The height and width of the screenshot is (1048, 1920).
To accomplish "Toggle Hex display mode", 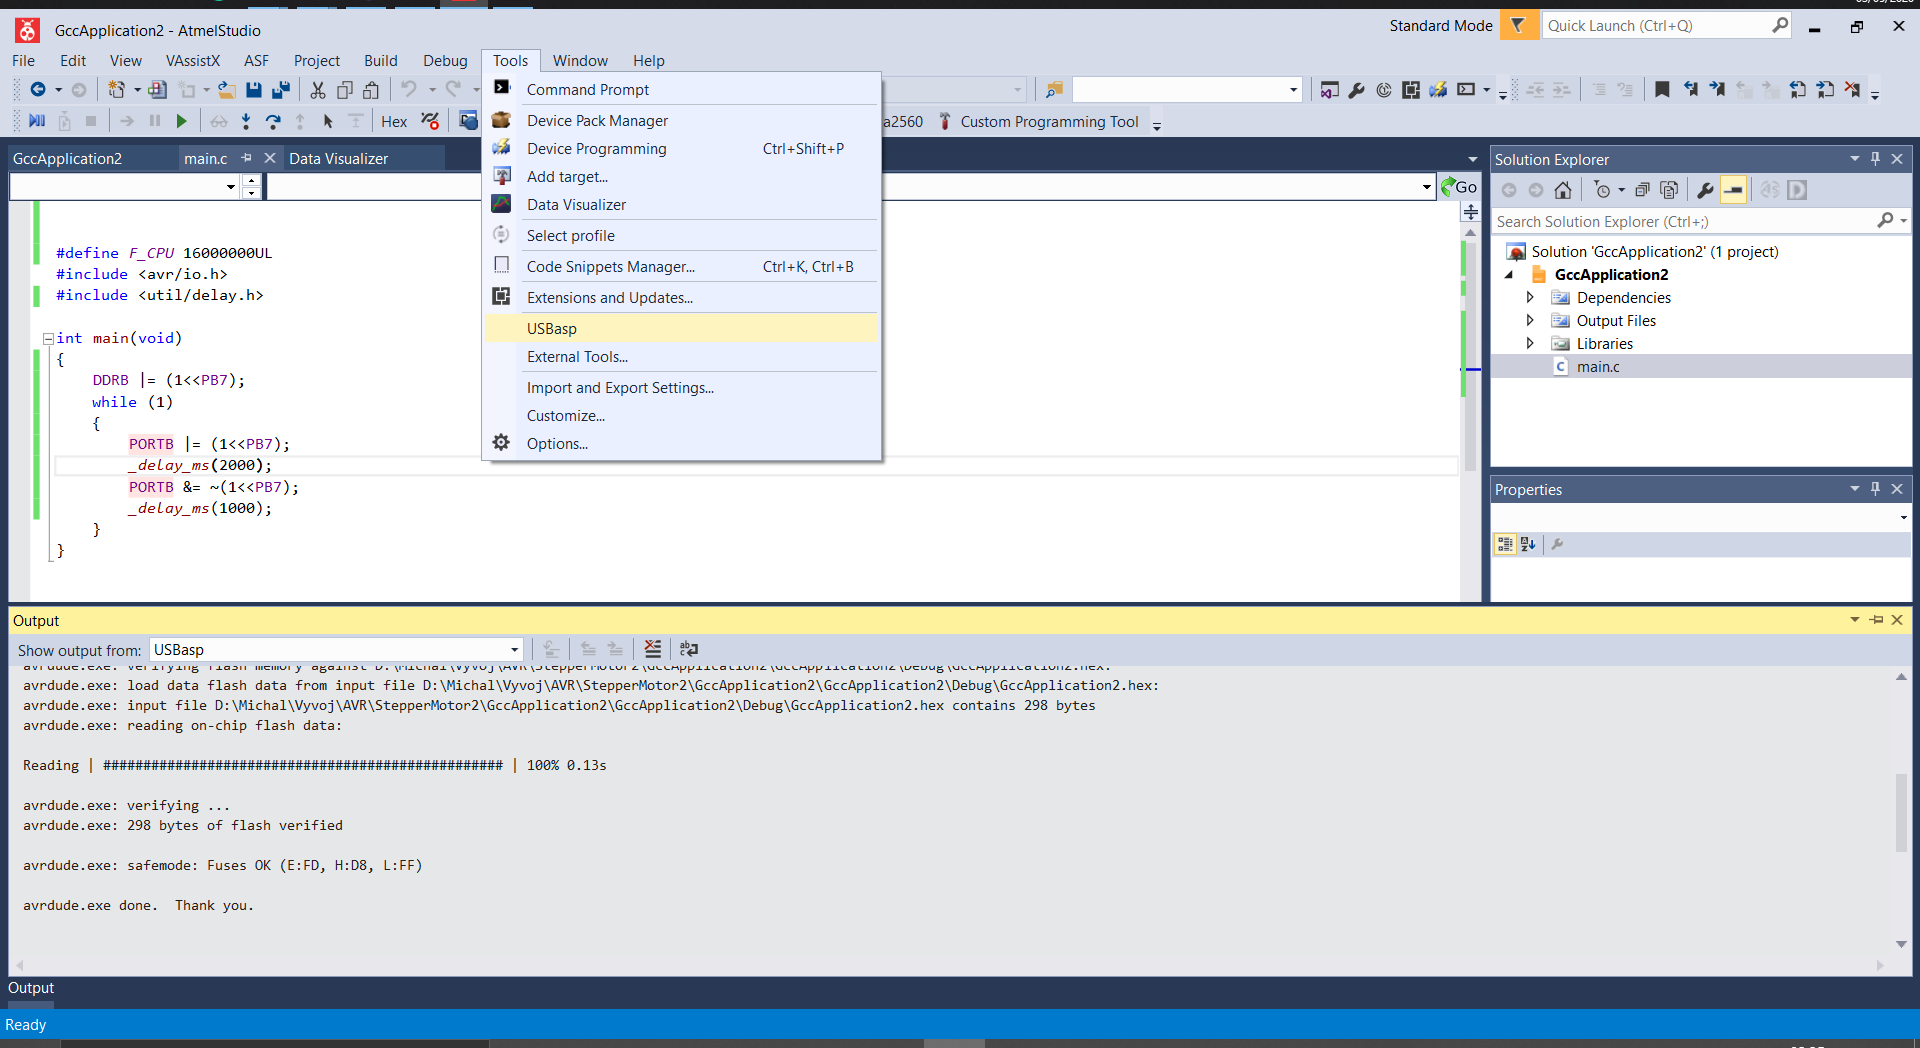I will point(394,121).
